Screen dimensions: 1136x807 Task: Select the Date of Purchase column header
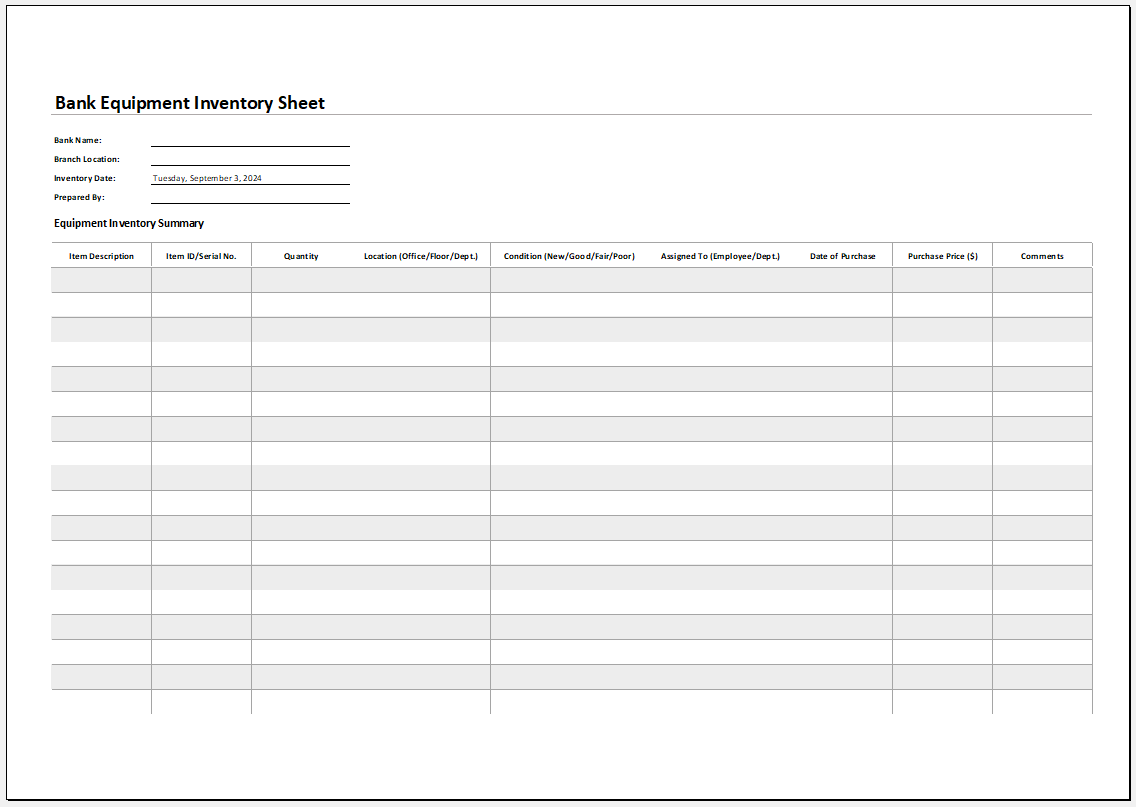click(842, 256)
